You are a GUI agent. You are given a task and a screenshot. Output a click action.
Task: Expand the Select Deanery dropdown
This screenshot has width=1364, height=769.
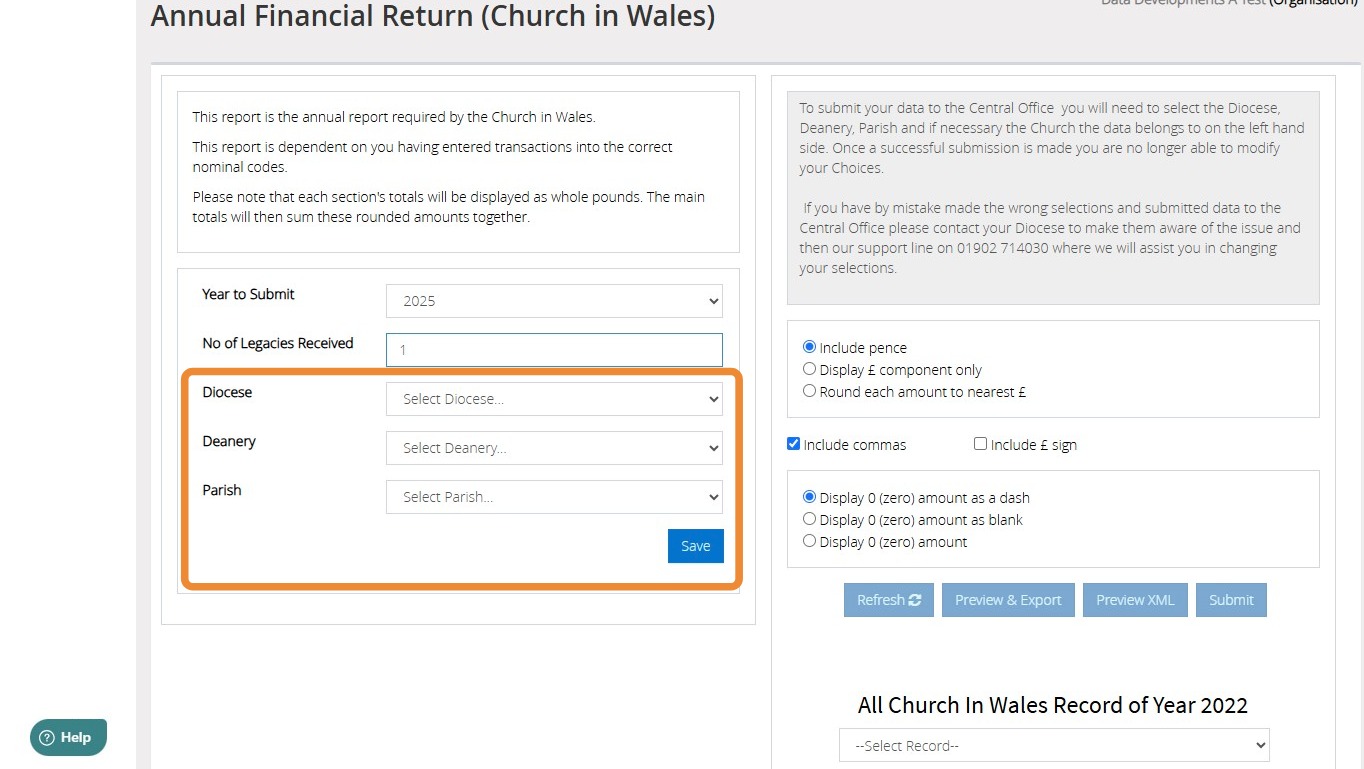554,448
